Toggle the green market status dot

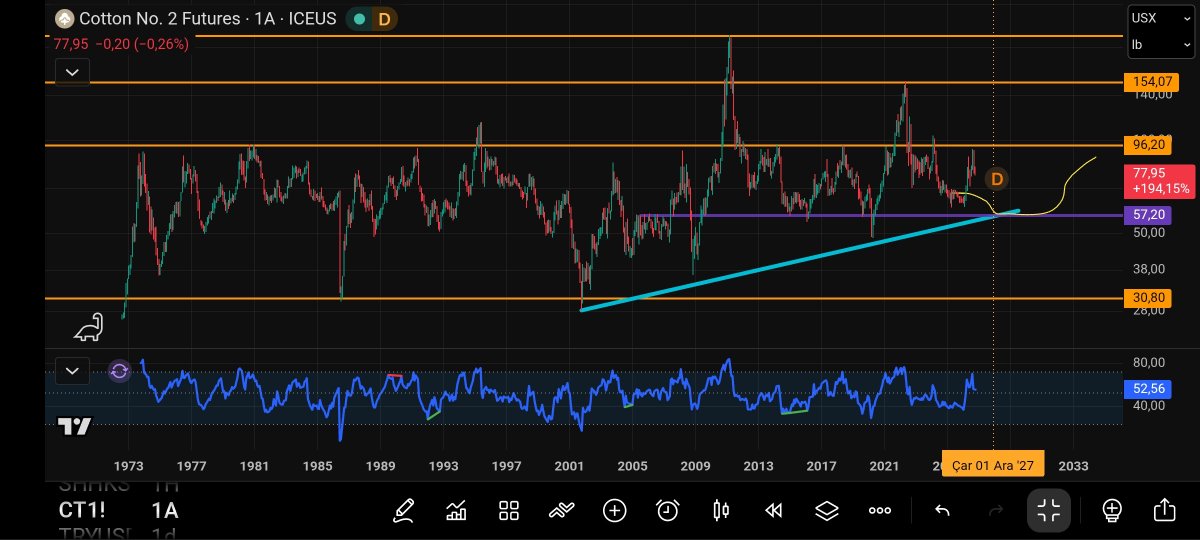(360, 18)
